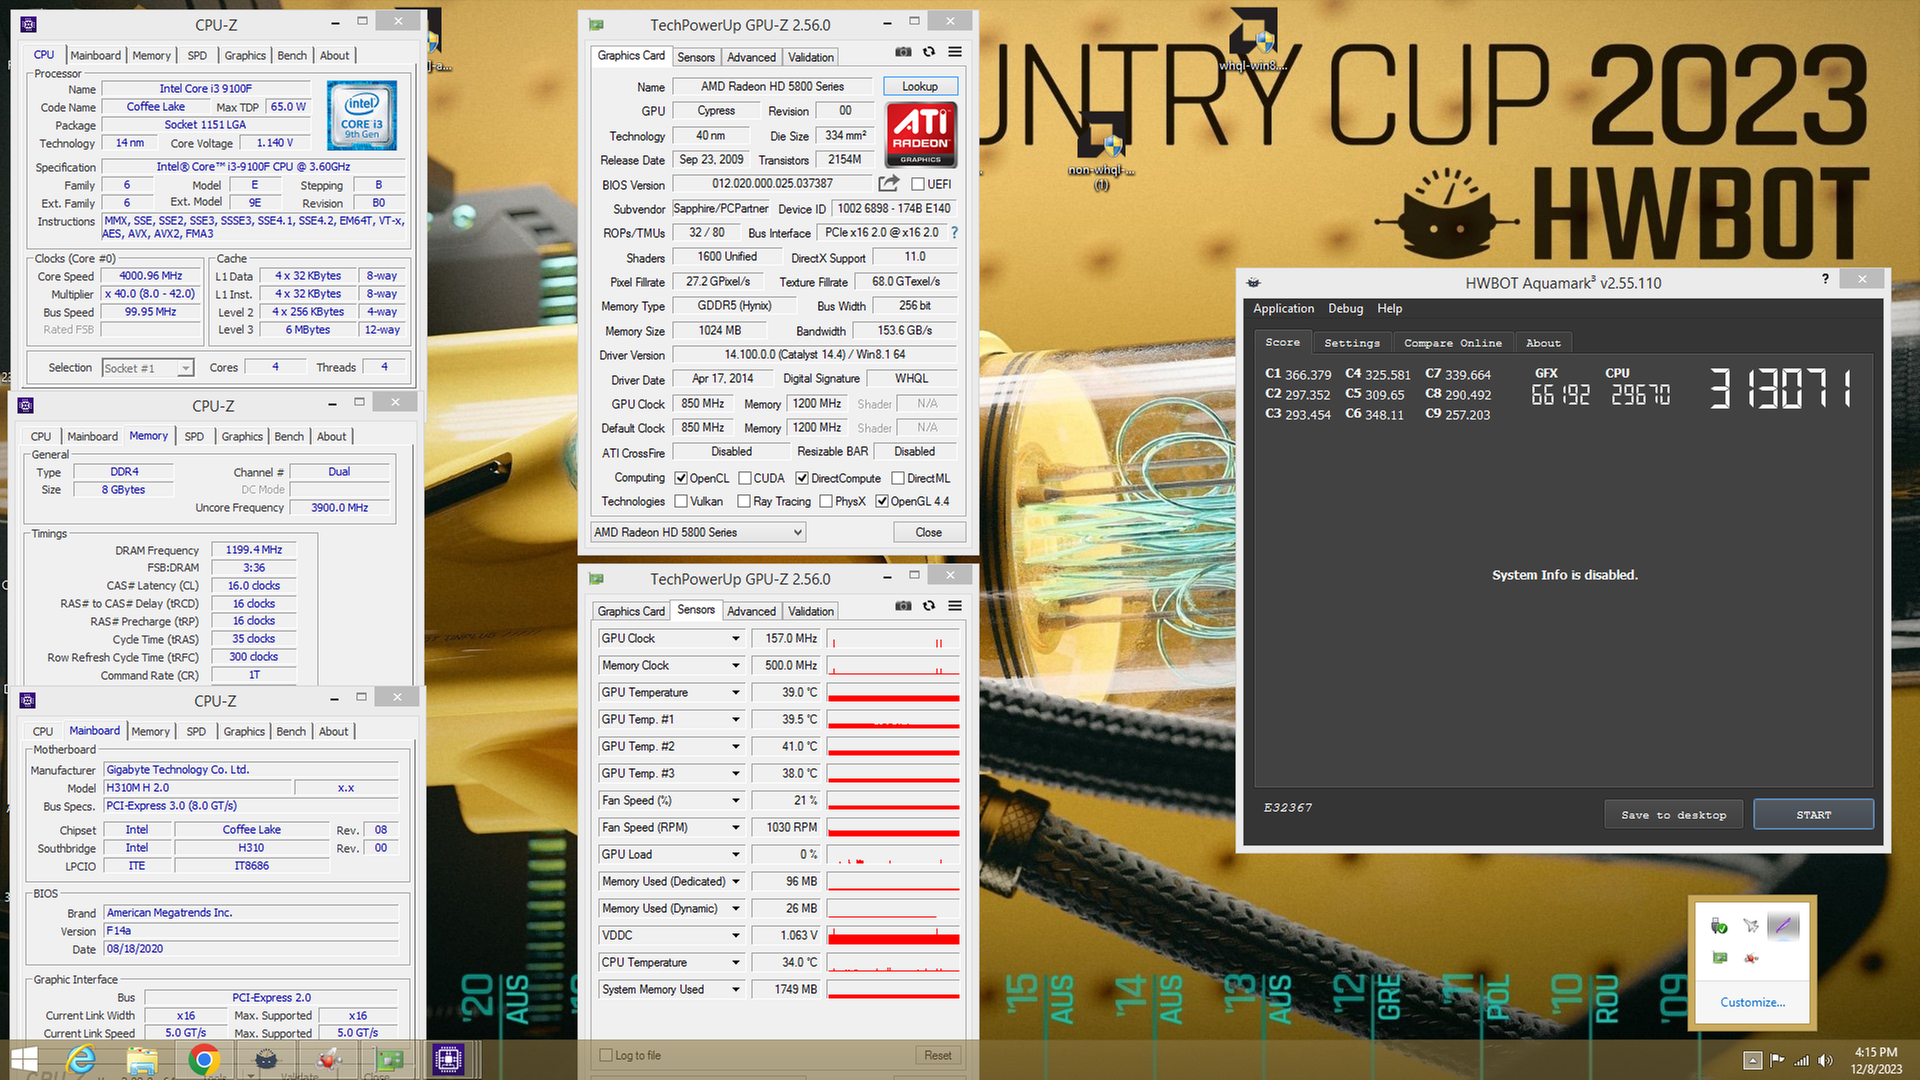Click the CPU-Z taskbar icon
The height and width of the screenshot is (1080, 1920).
(x=448, y=1060)
